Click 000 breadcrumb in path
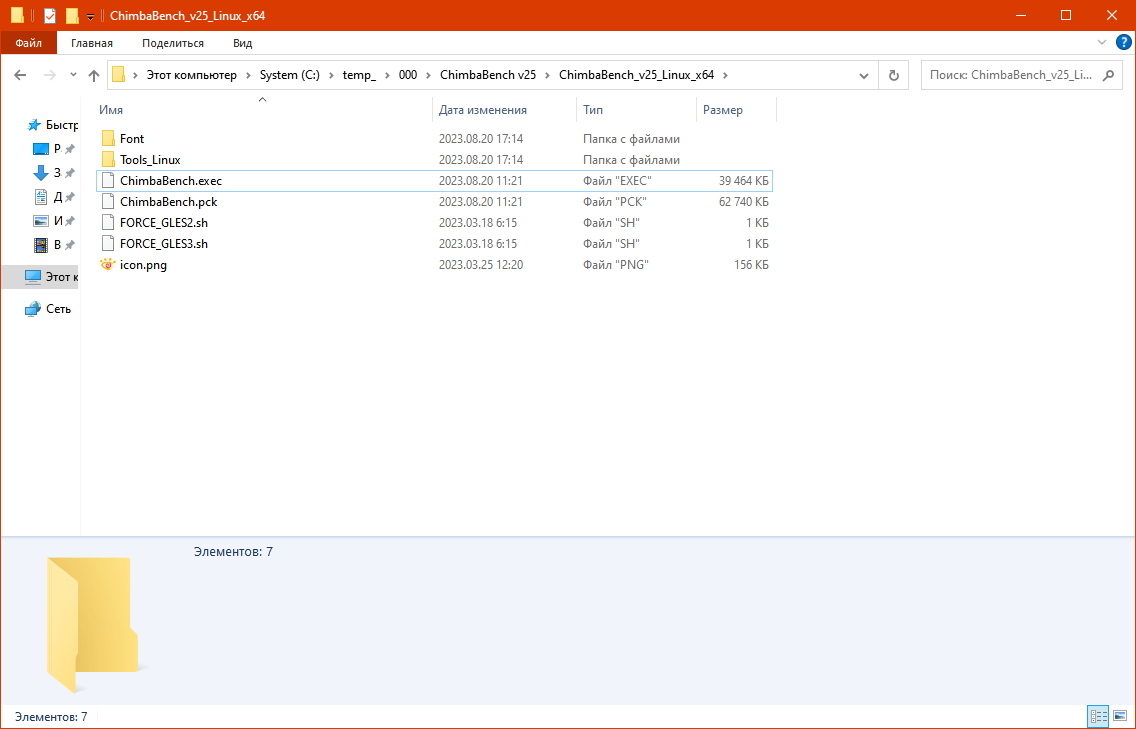This screenshot has height=729, width=1136. 408,75
